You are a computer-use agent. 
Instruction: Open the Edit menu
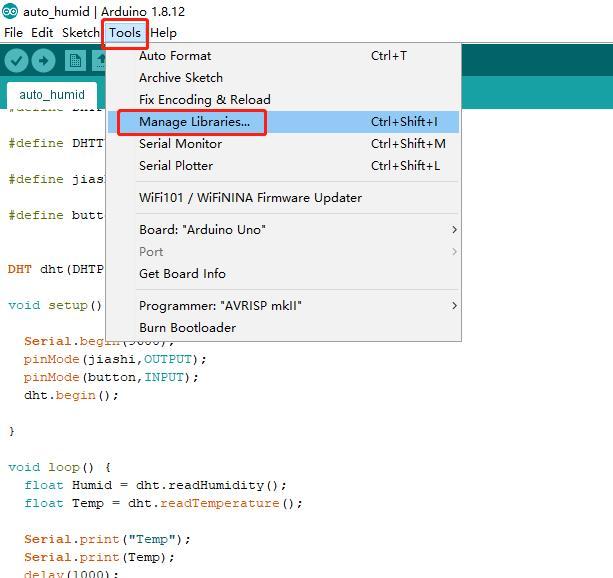pyautogui.click(x=42, y=32)
